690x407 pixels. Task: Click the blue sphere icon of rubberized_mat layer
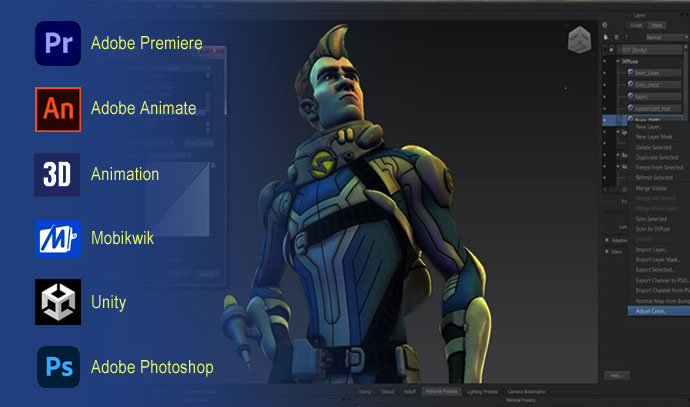pos(631,107)
